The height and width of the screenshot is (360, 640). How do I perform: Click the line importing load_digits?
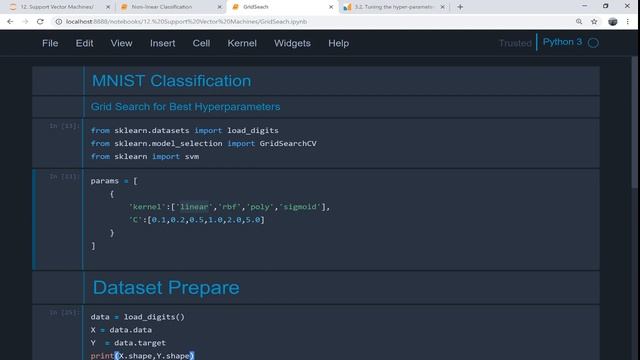pyautogui.click(x=184, y=131)
